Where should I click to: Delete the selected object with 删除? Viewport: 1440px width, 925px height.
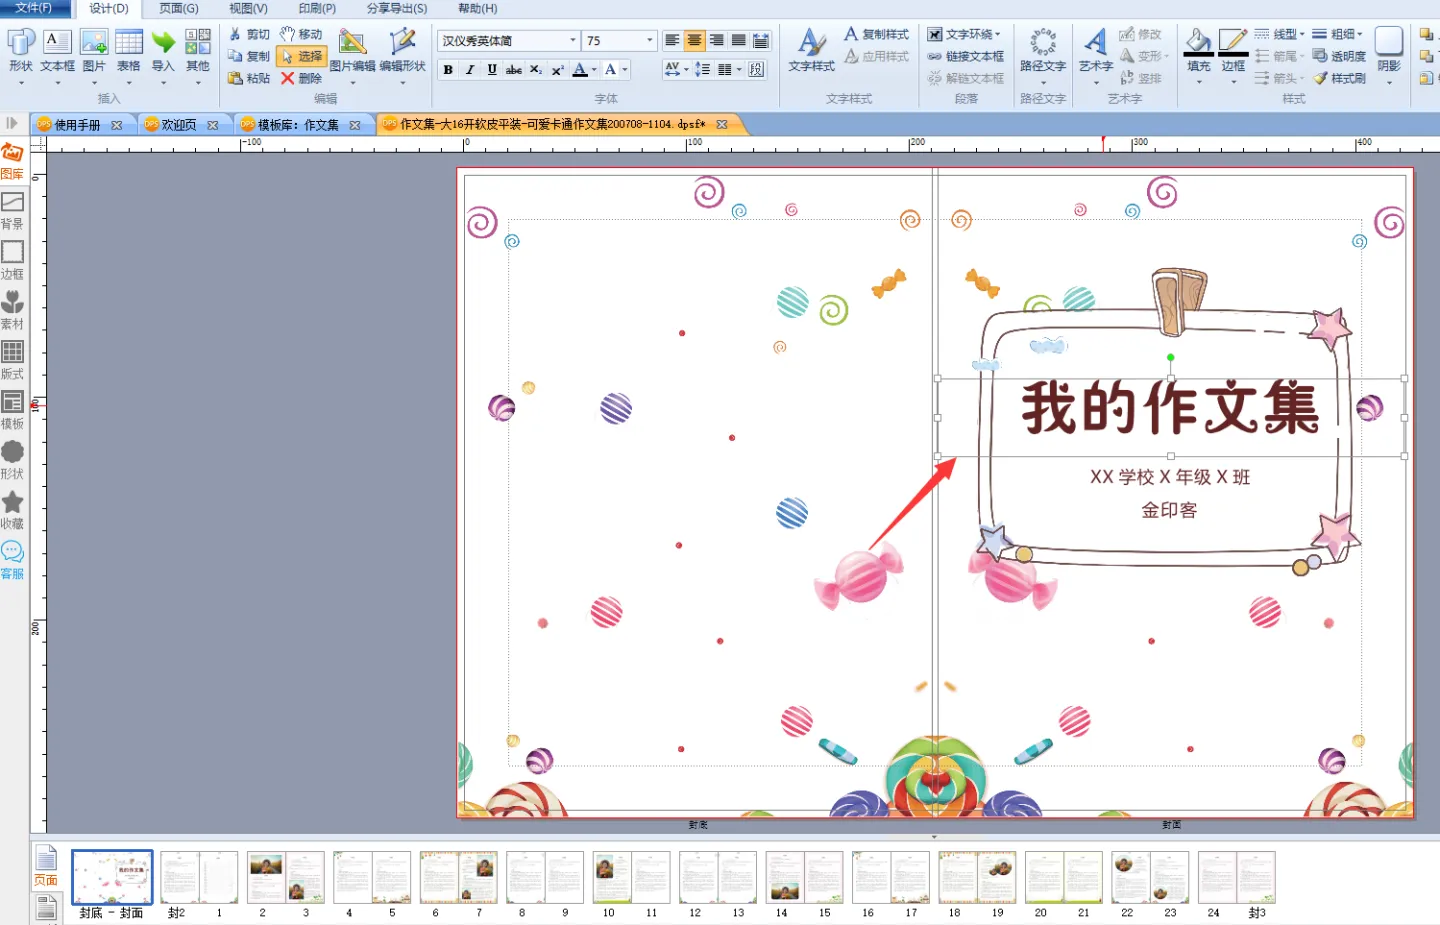(x=301, y=78)
